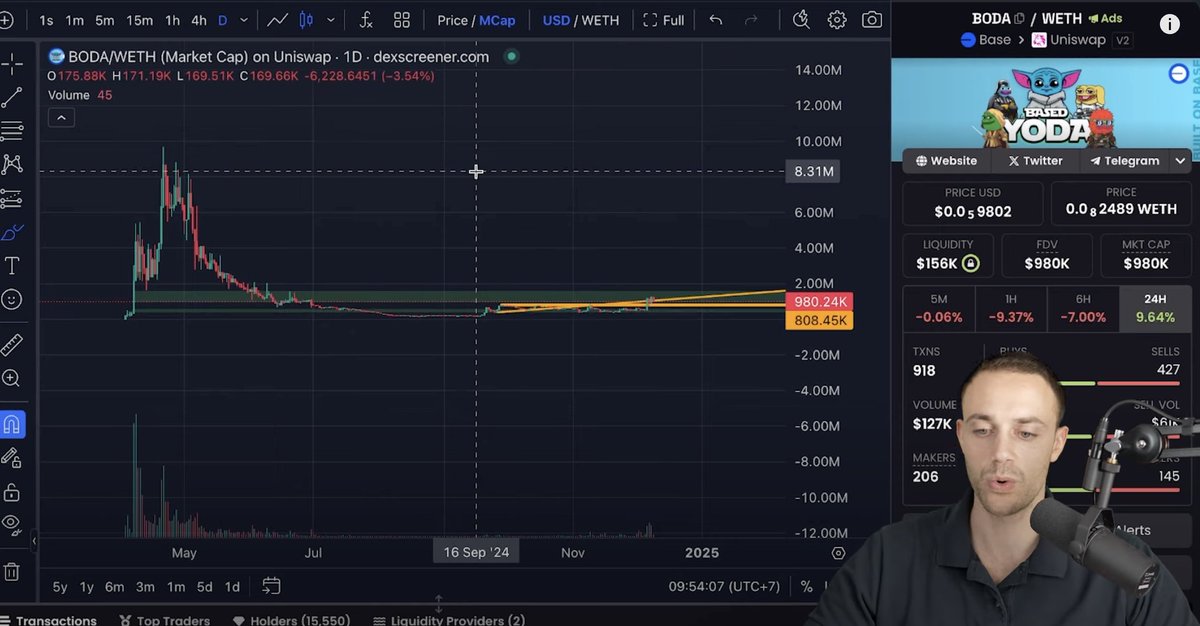Open the go-to-date calendar icon
The height and width of the screenshot is (626, 1200).
click(271, 586)
